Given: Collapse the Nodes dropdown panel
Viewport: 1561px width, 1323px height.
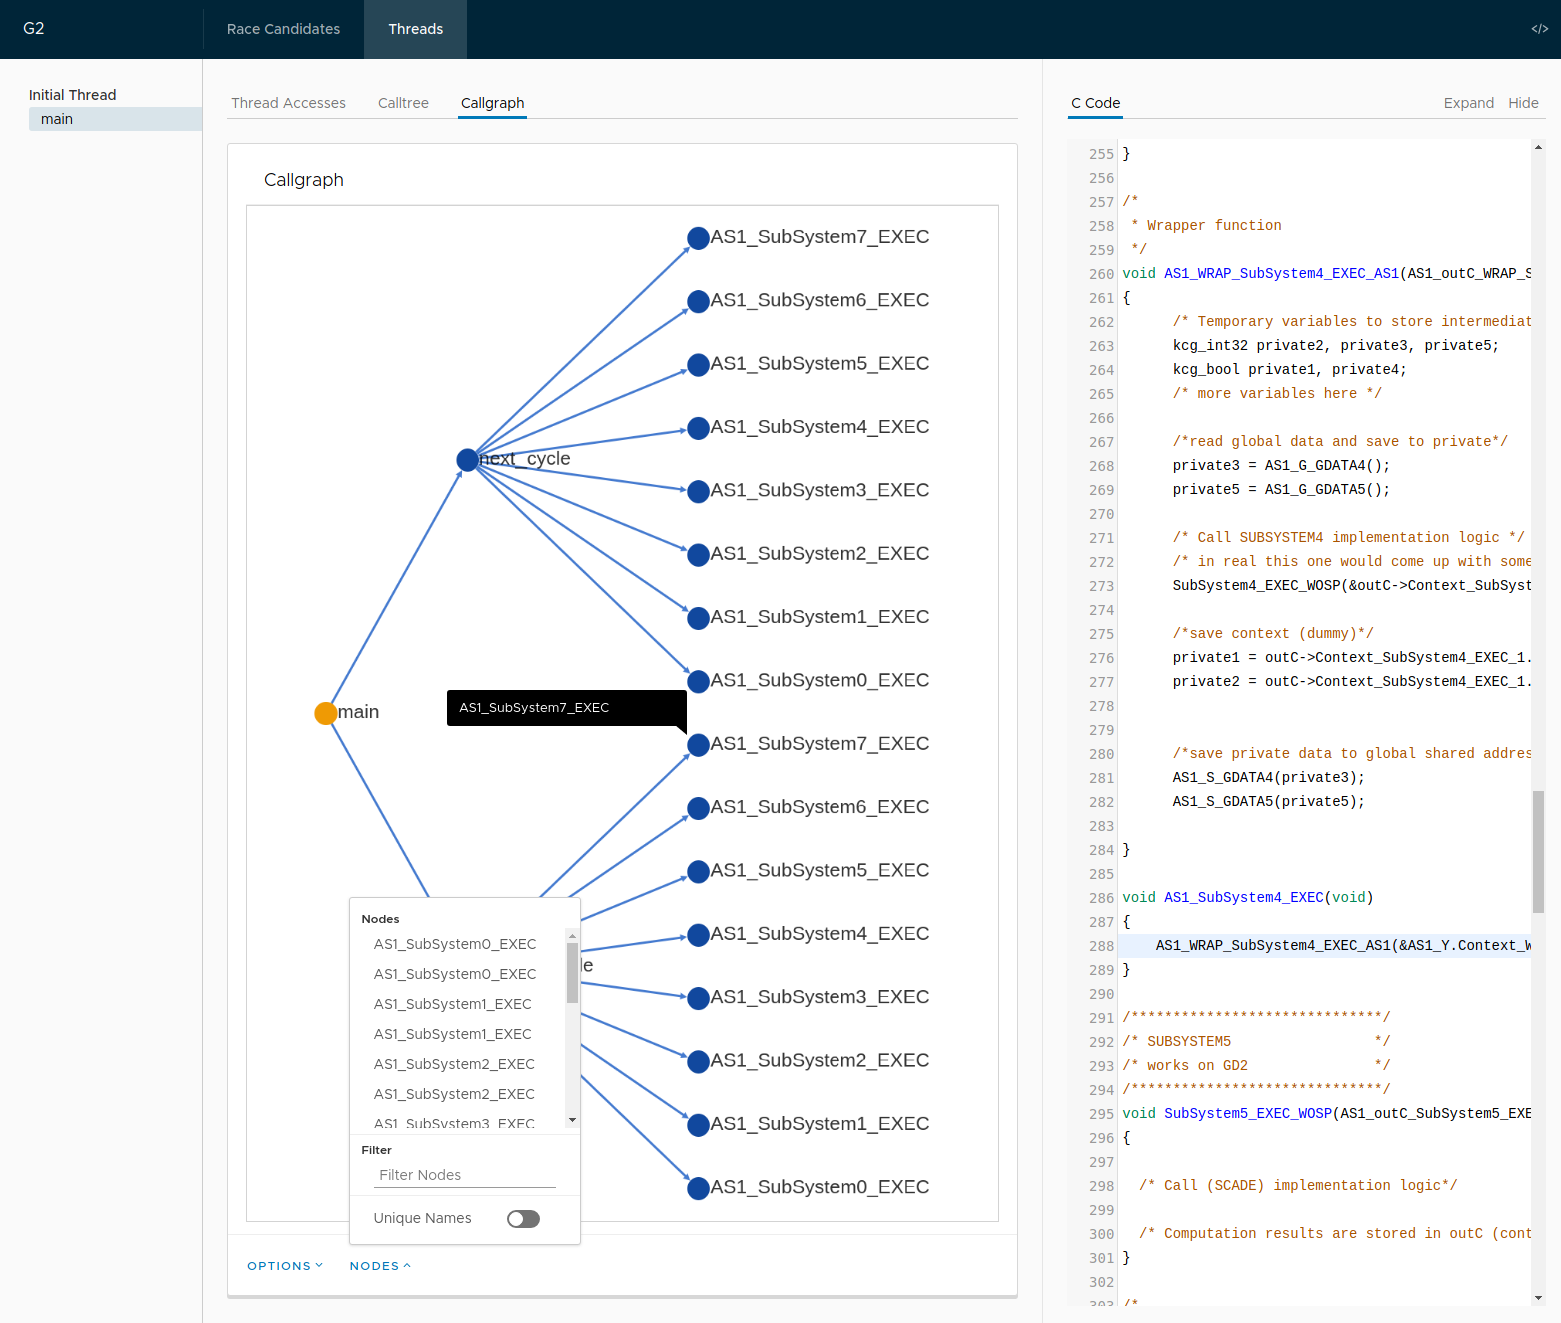Looking at the screenshot, I should tap(380, 1266).
